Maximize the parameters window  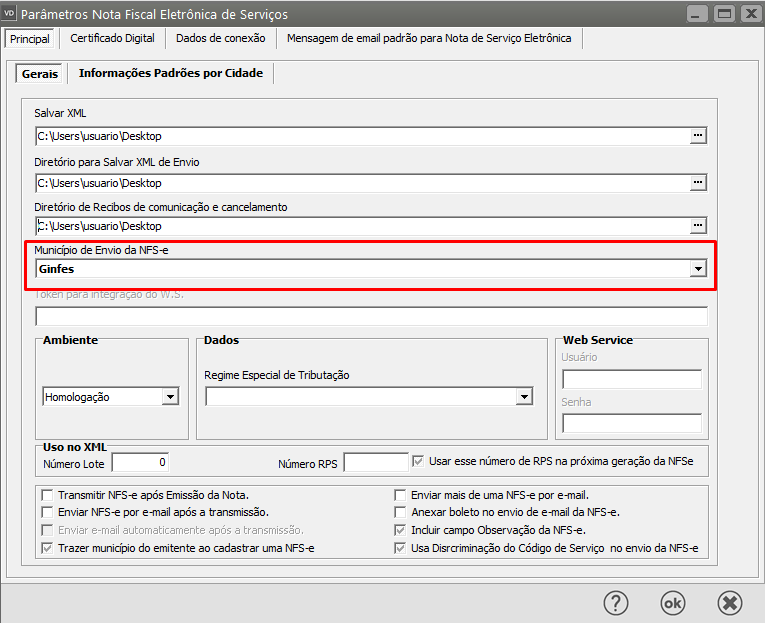(x=723, y=14)
